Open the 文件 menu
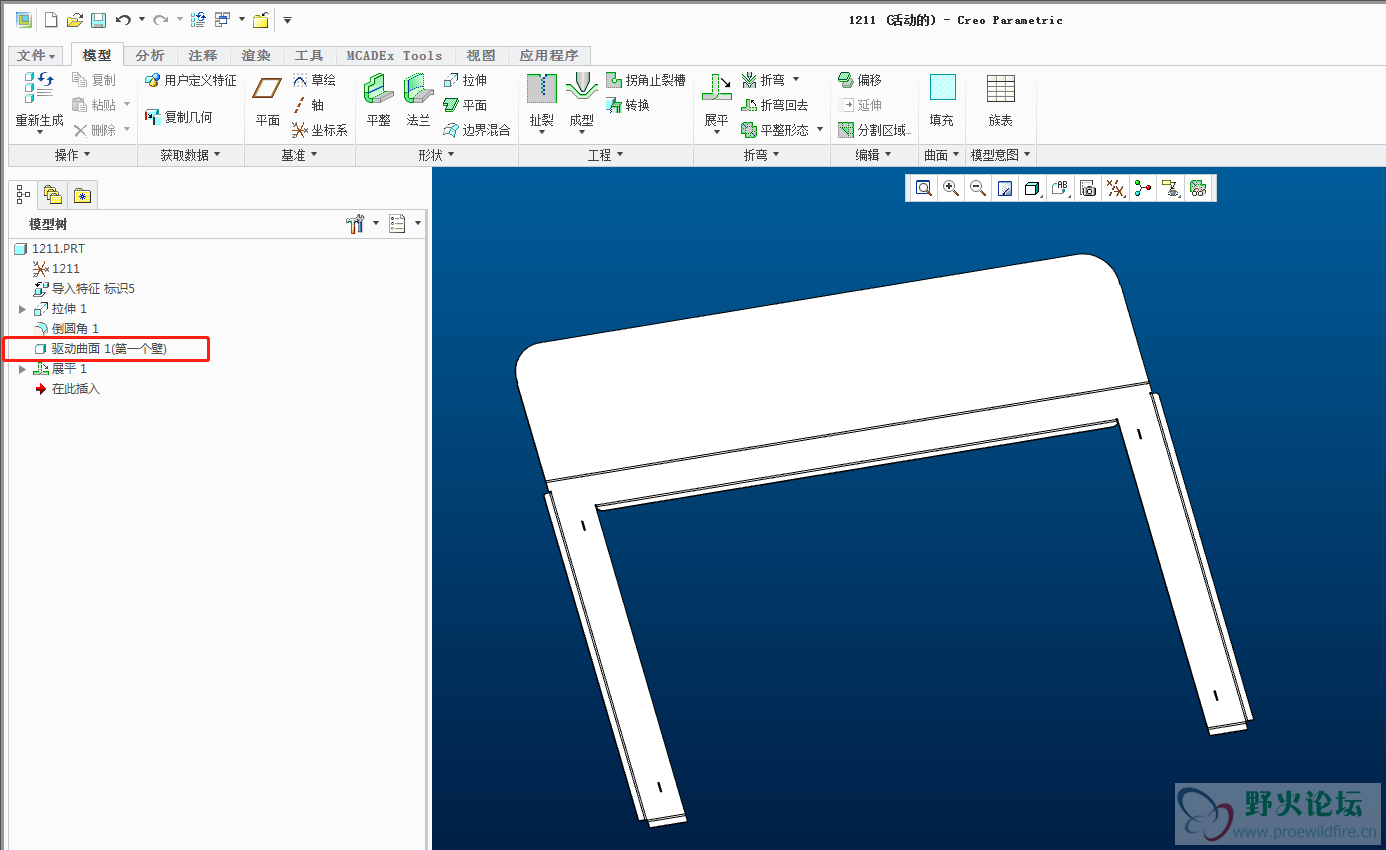The width and height of the screenshot is (1386, 850). pos(36,56)
